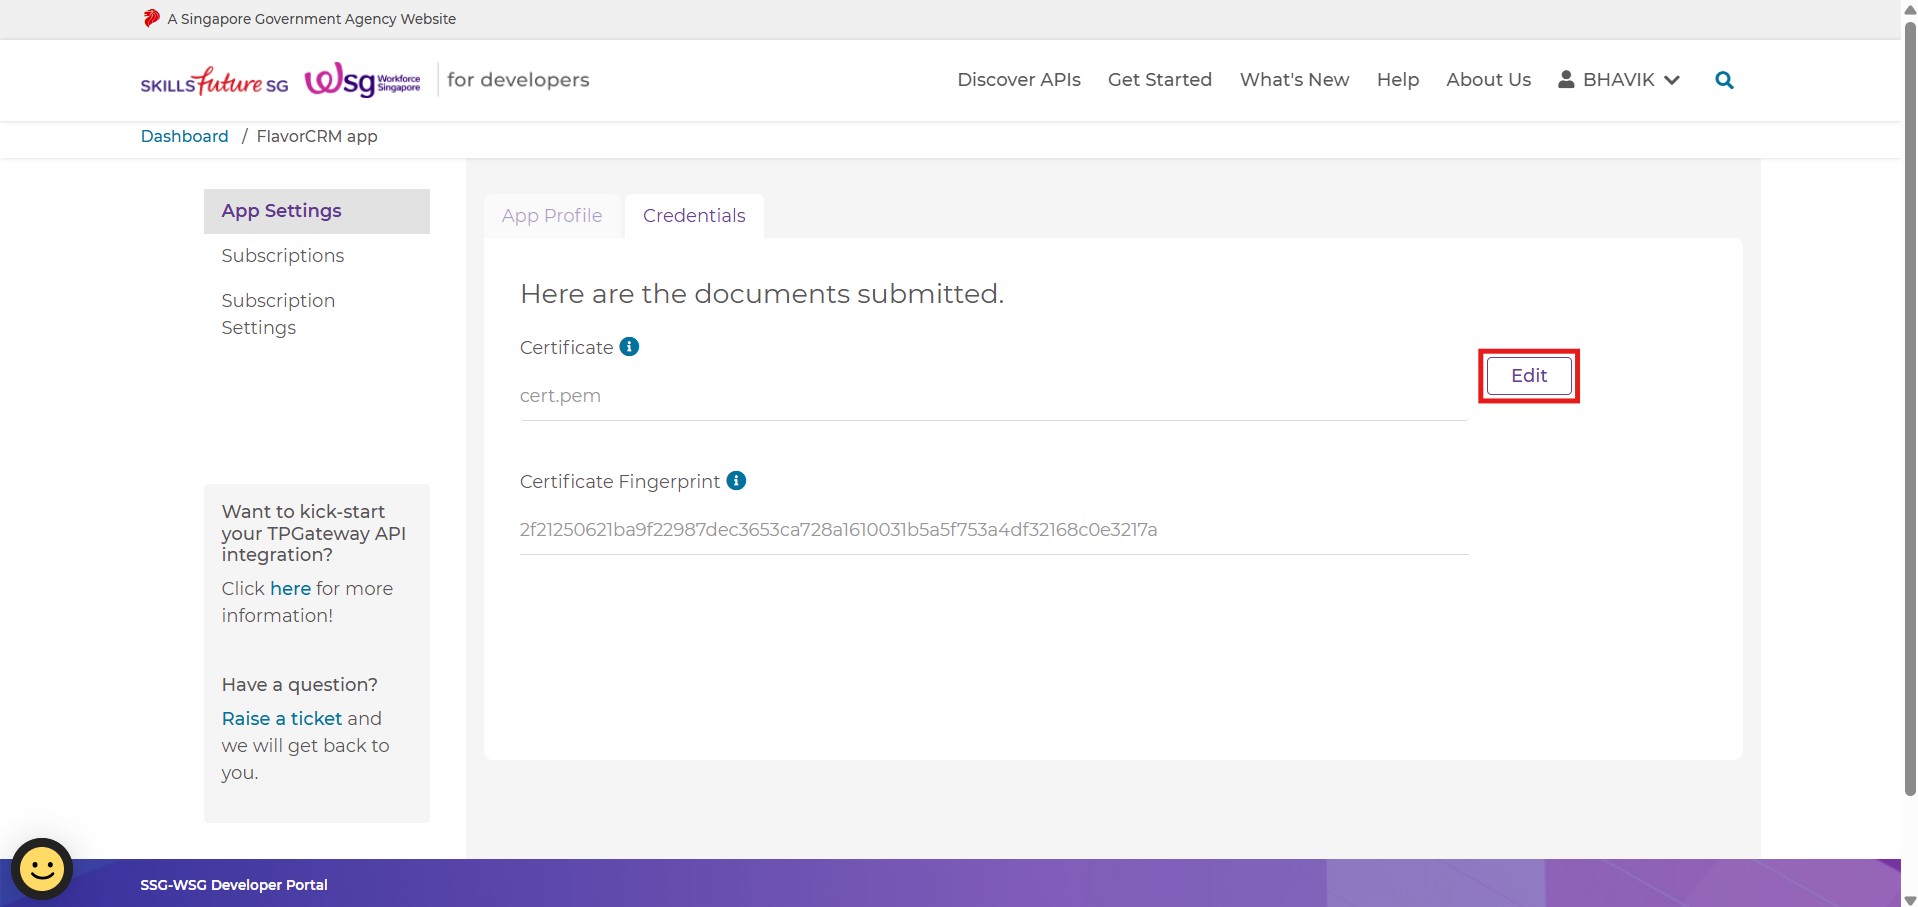Click the Certificate Fingerprint info icon
Screen dimensions: 1918x907
[x=736, y=481]
